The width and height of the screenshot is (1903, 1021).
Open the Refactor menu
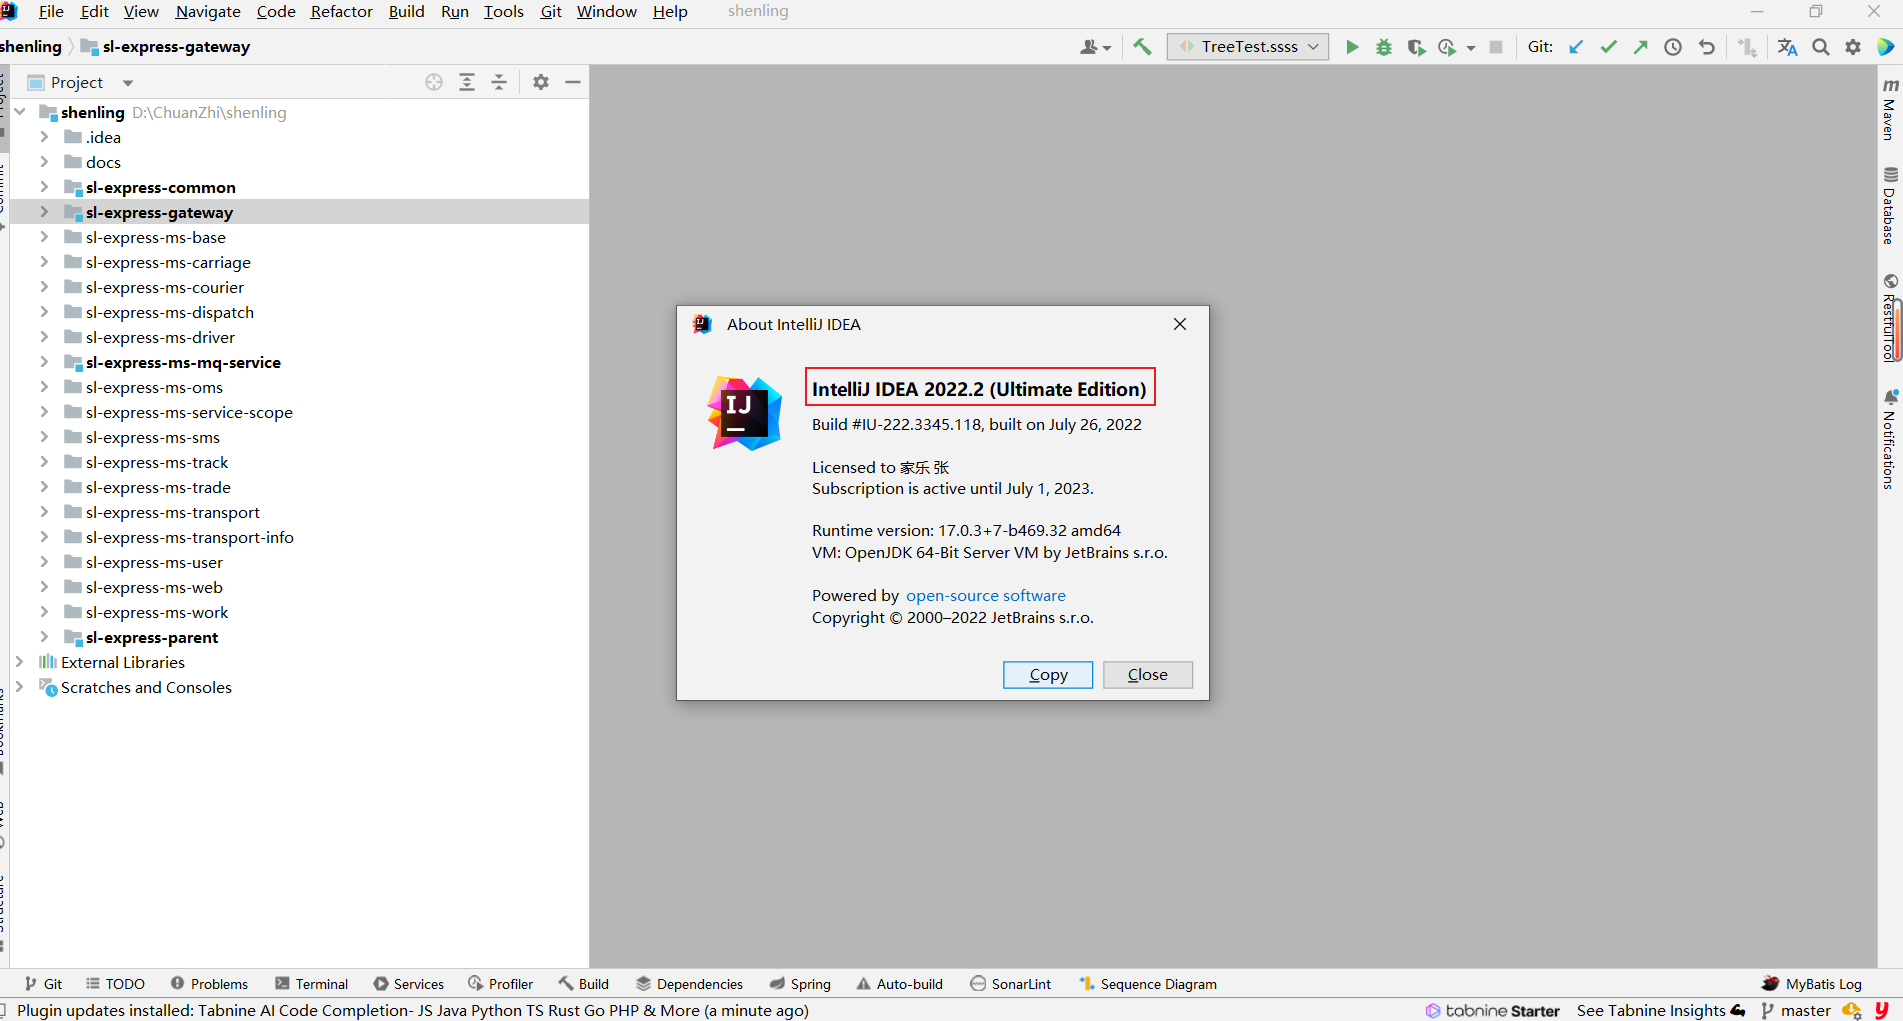click(341, 11)
